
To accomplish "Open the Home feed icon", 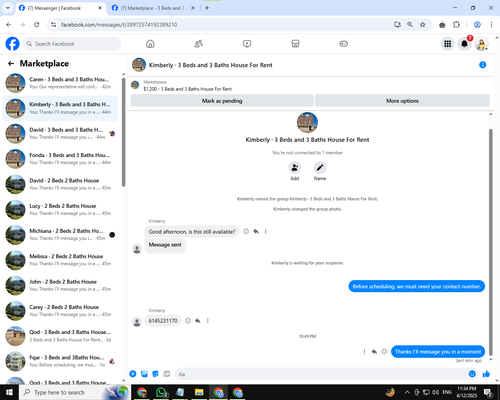I will [150, 44].
